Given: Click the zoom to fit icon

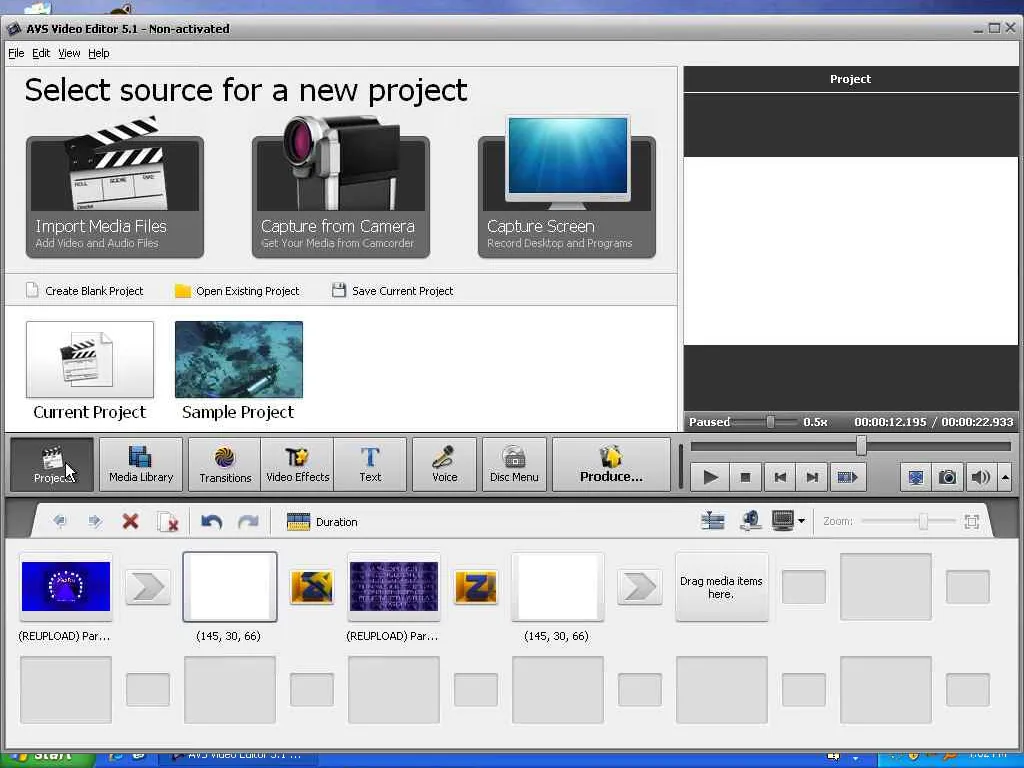Looking at the screenshot, I should click(972, 521).
